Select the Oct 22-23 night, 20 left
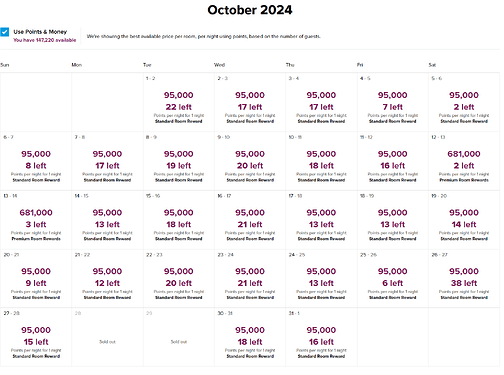Screen dimensions: 504x375 (x=179, y=279)
